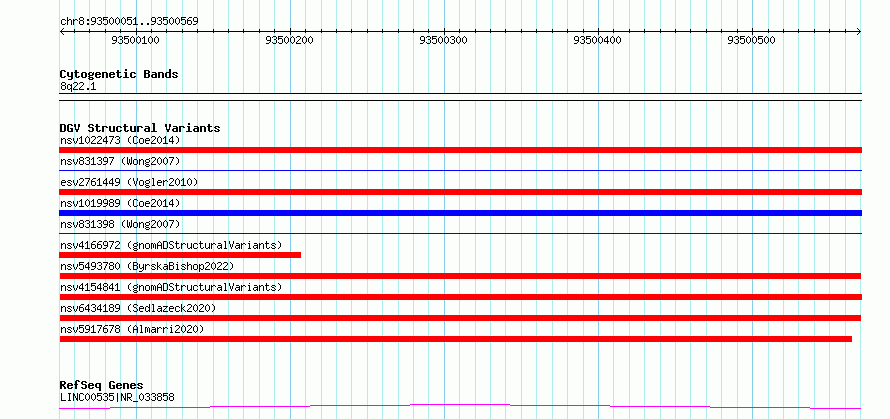This screenshot has height=419, width=890.
Task: Click ruler position 93500400
Action: (x=598, y=40)
